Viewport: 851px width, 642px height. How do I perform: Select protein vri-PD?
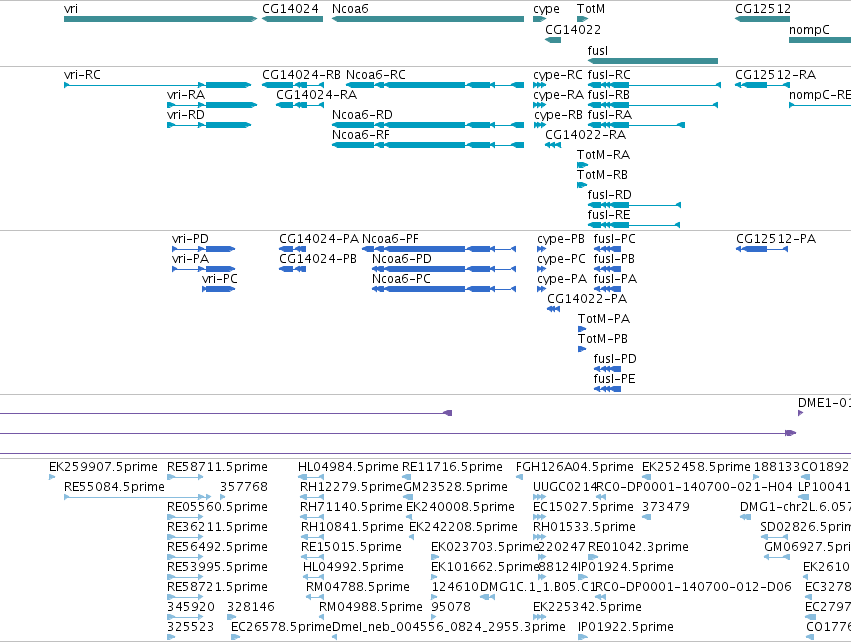point(204,249)
